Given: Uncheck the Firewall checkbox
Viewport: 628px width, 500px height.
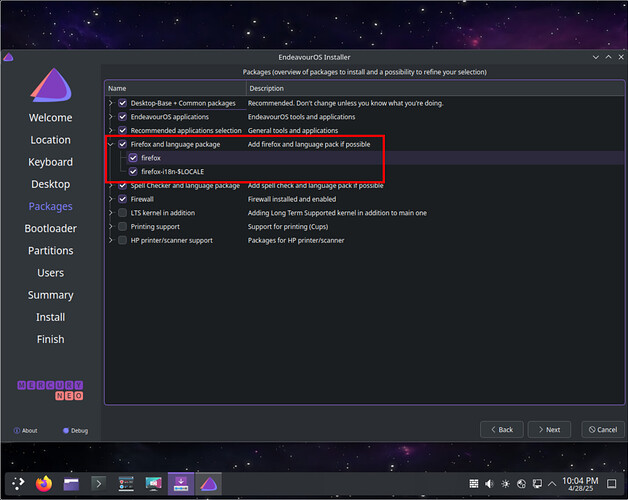Looking at the screenshot, I should (123, 199).
